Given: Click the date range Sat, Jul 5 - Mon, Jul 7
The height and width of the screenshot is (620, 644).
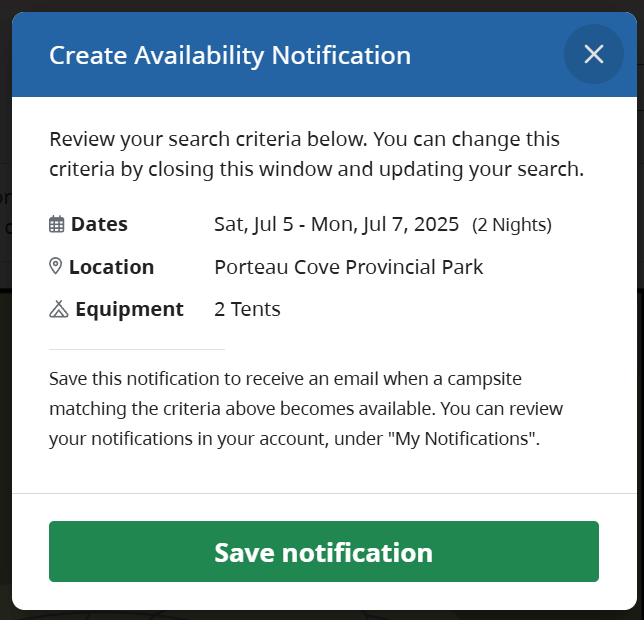Looking at the screenshot, I should [x=336, y=225].
